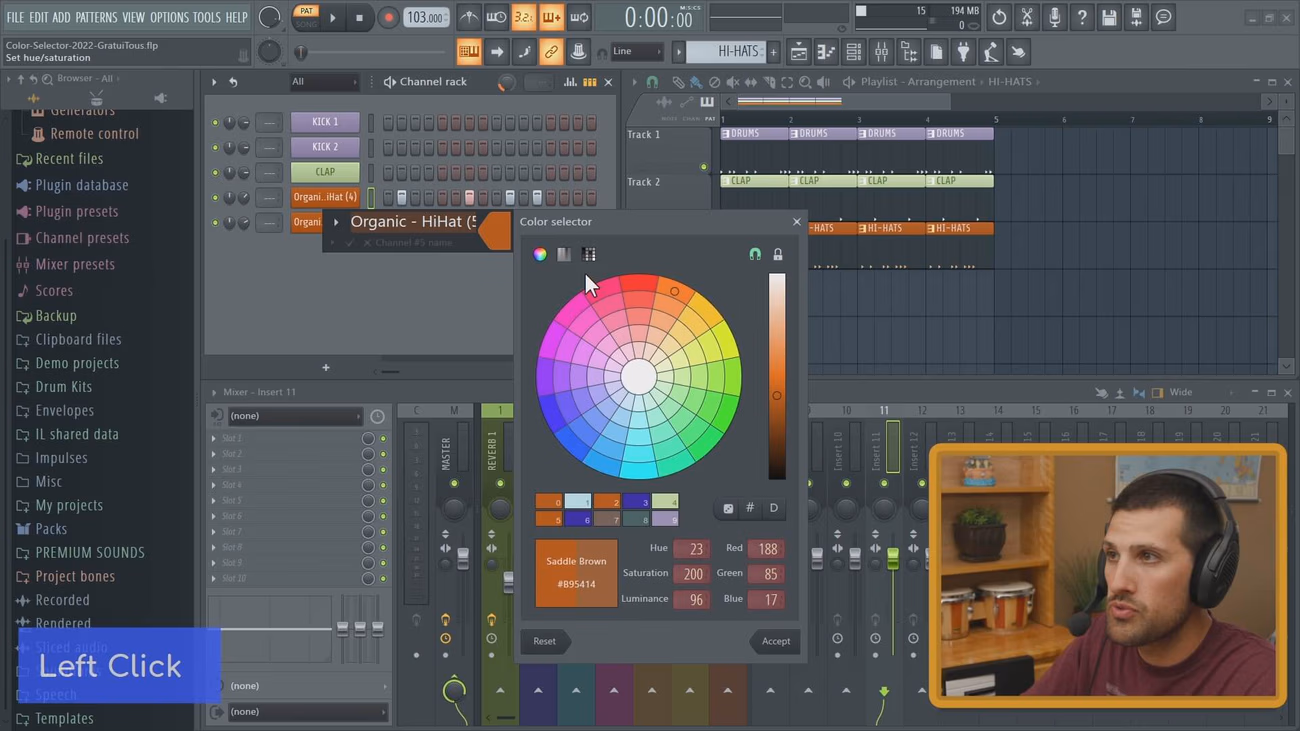This screenshot has width=1300, height=731.
Task: Click the metronome icon in top toolbar
Action: 468,17
